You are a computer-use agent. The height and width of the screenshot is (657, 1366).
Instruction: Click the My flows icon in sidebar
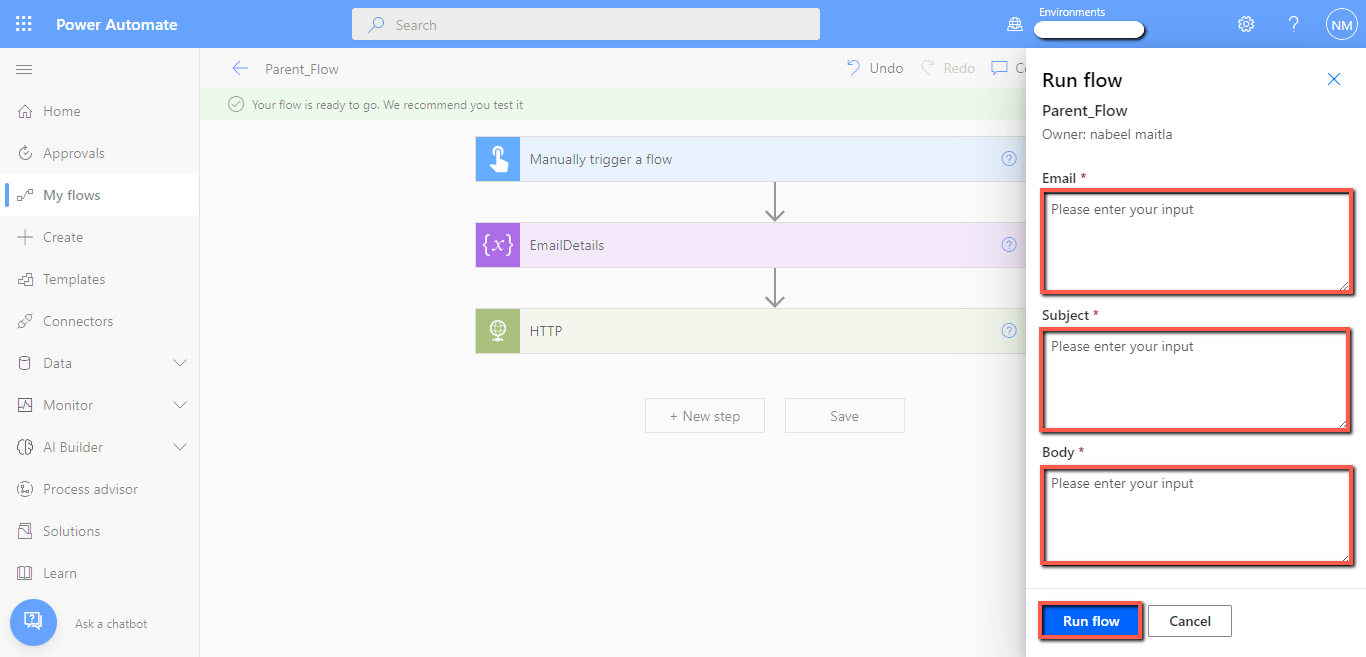tap(26, 195)
